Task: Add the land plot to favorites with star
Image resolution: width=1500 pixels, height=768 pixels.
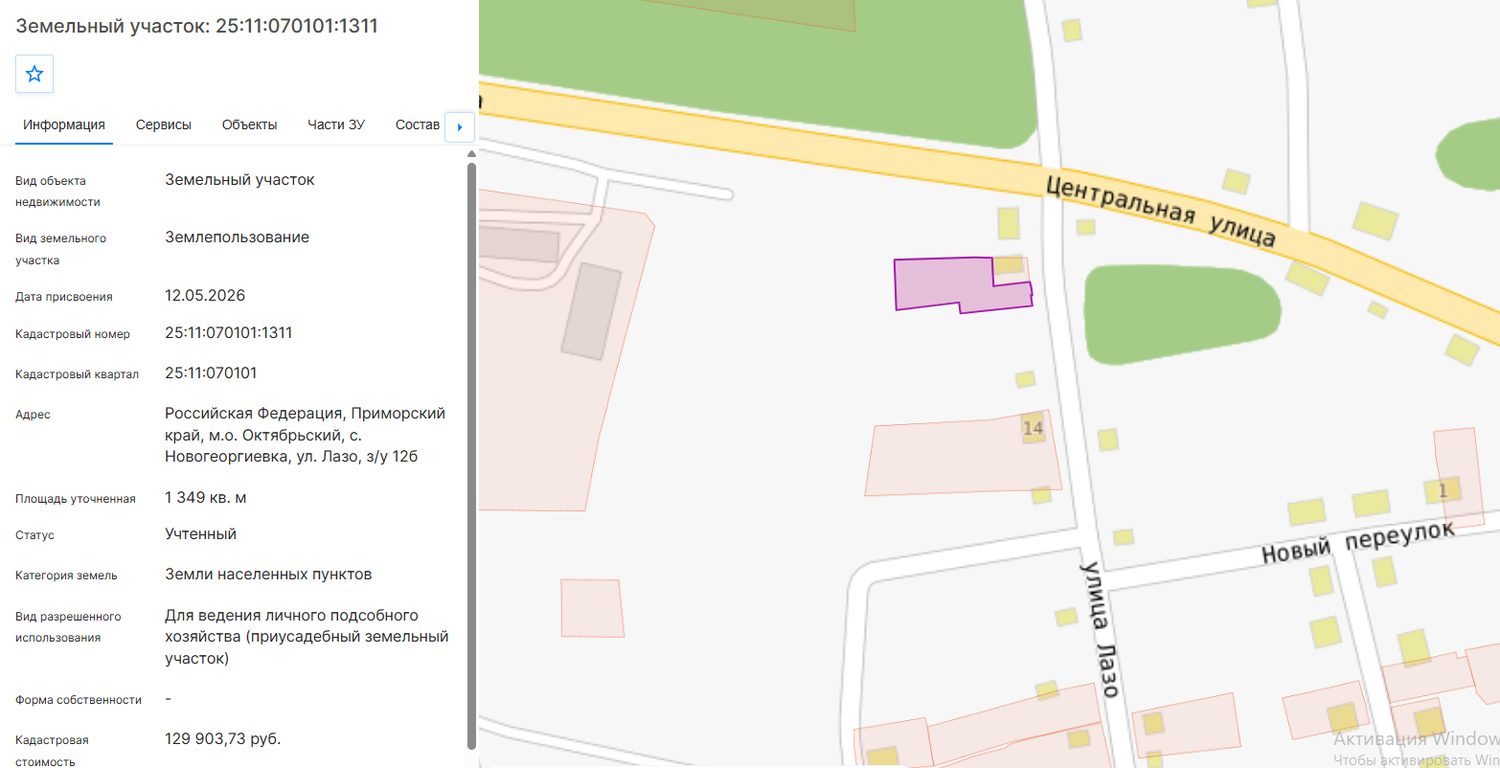Action: point(34,74)
